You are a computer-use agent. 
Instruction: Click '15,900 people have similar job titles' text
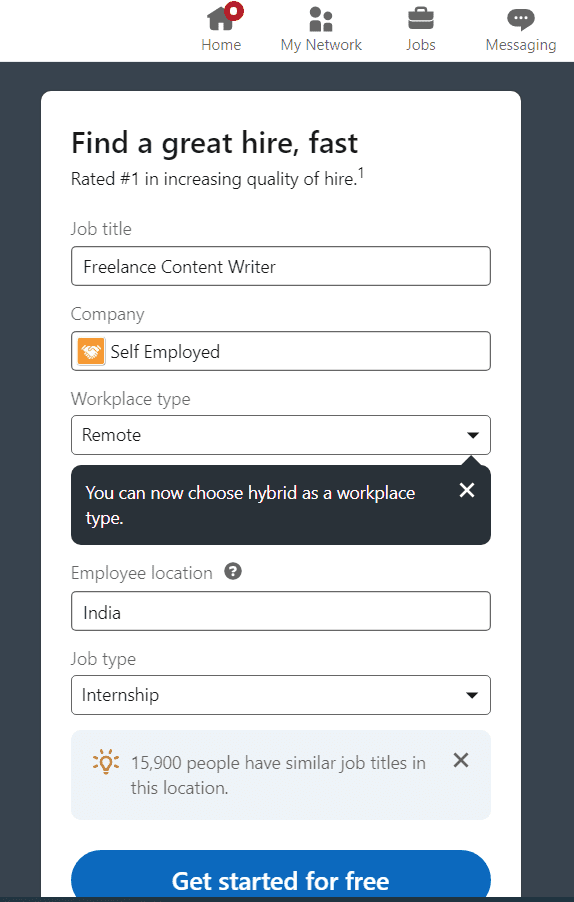click(x=278, y=775)
